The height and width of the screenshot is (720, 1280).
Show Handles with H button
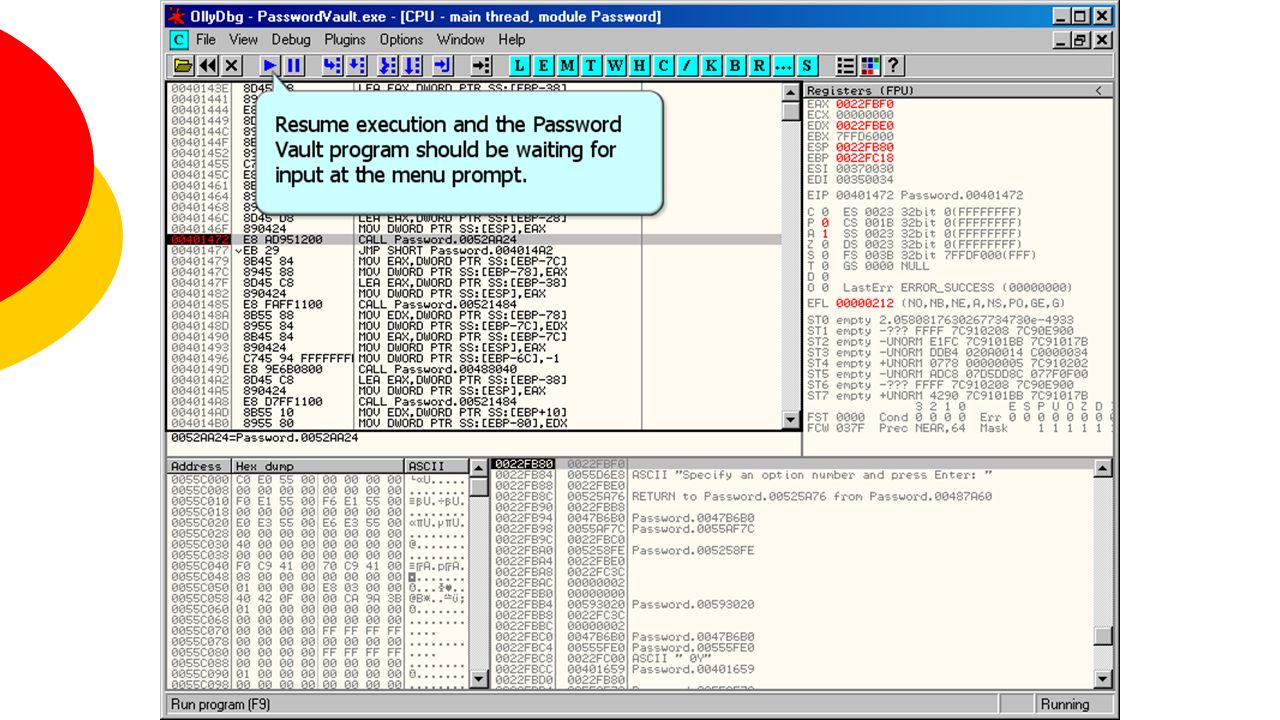tap(639, 66)
